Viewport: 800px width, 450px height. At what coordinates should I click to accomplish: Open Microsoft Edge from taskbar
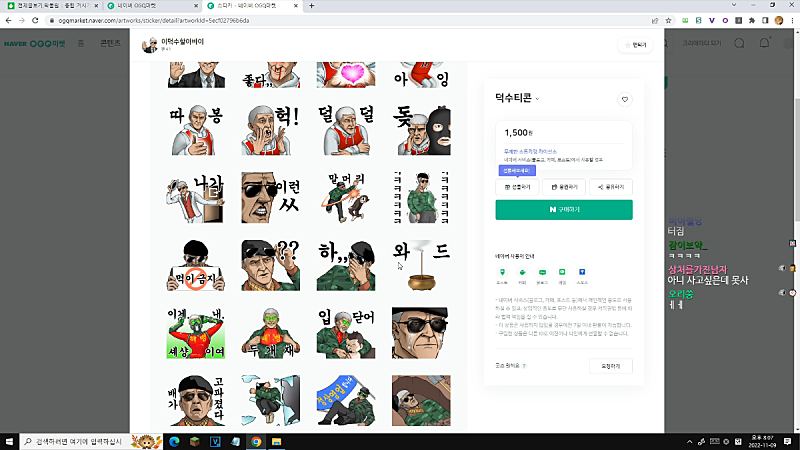(174, 441)
